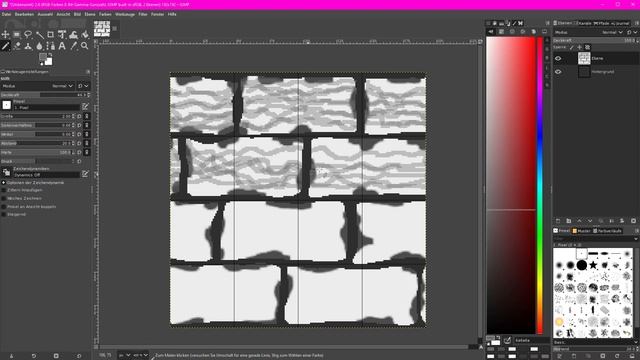
Task: Select the Eraser tool
Action: tap(17, 46)
